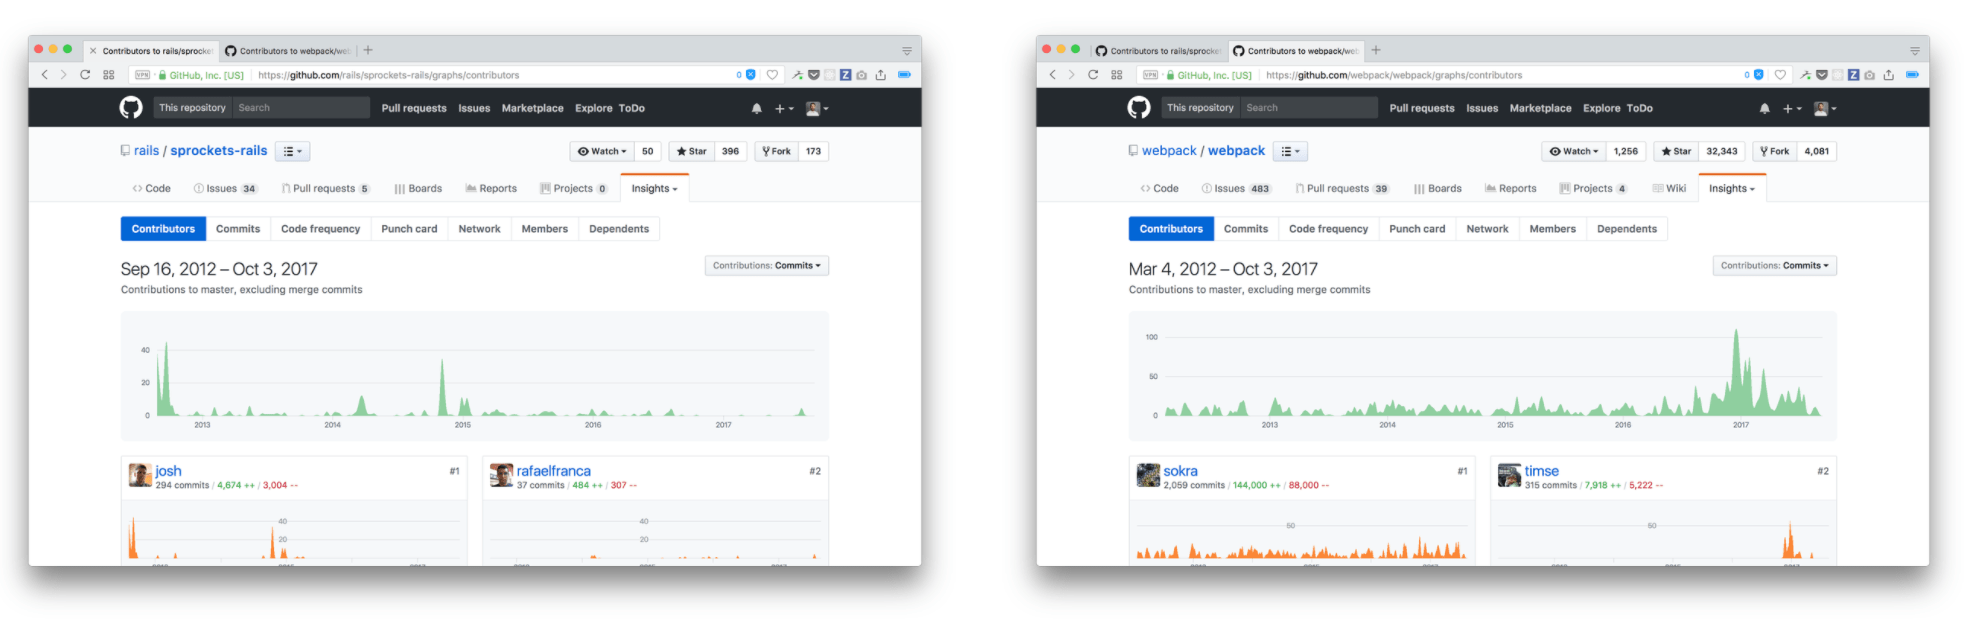Focus Search field in sprockets-rails window
Viewport: 1966px width, 636px height.
(301, 108)
